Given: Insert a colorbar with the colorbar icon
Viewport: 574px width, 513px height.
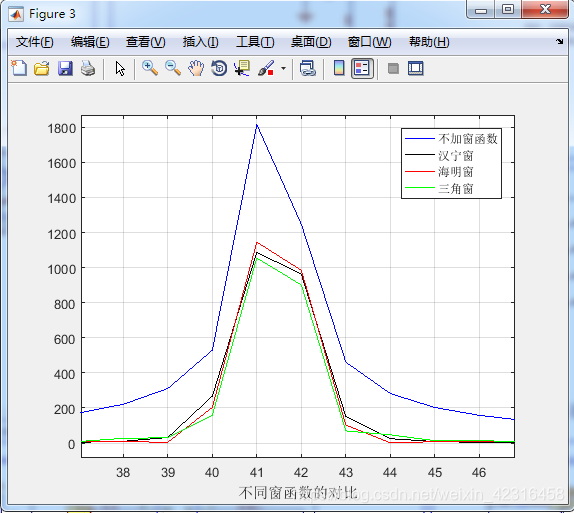Looking at the screenshot, I should click(x=339, y=68).
